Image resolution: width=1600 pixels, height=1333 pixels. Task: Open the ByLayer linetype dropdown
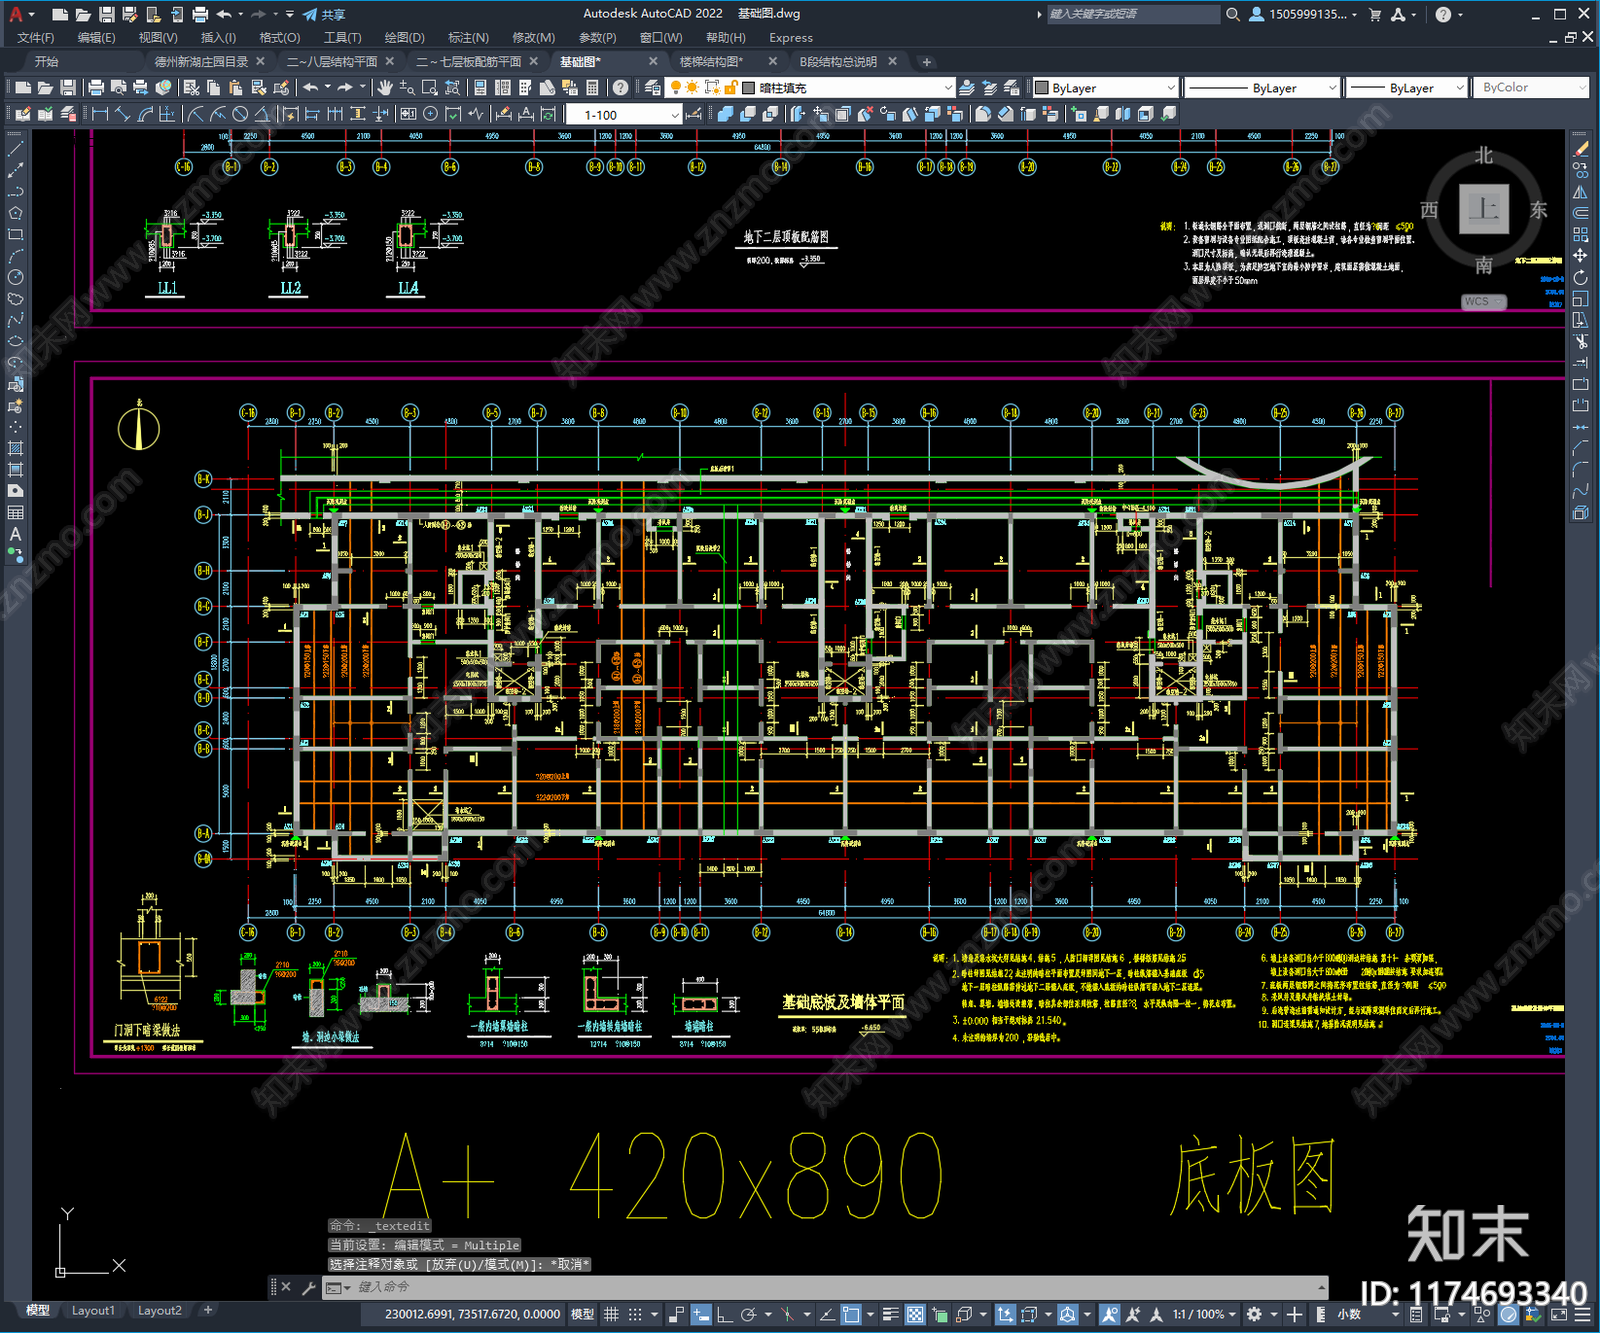coord(1261,88)
